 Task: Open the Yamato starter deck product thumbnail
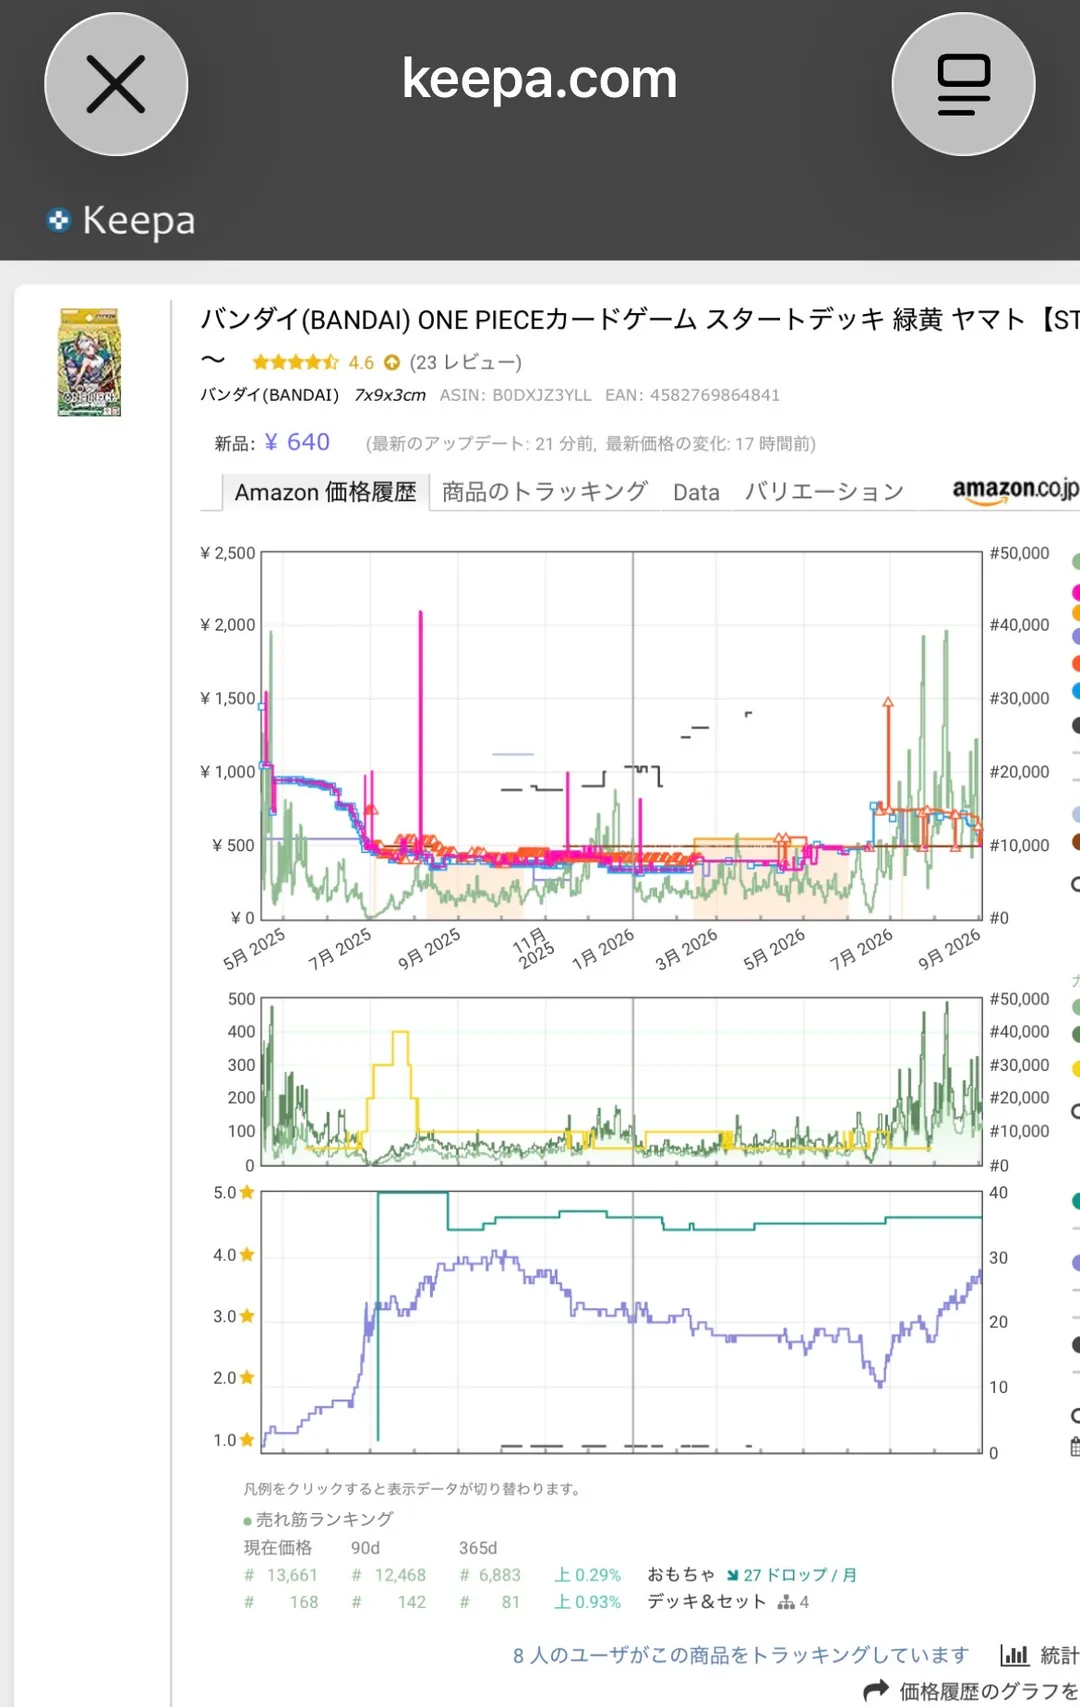point(89,362)
